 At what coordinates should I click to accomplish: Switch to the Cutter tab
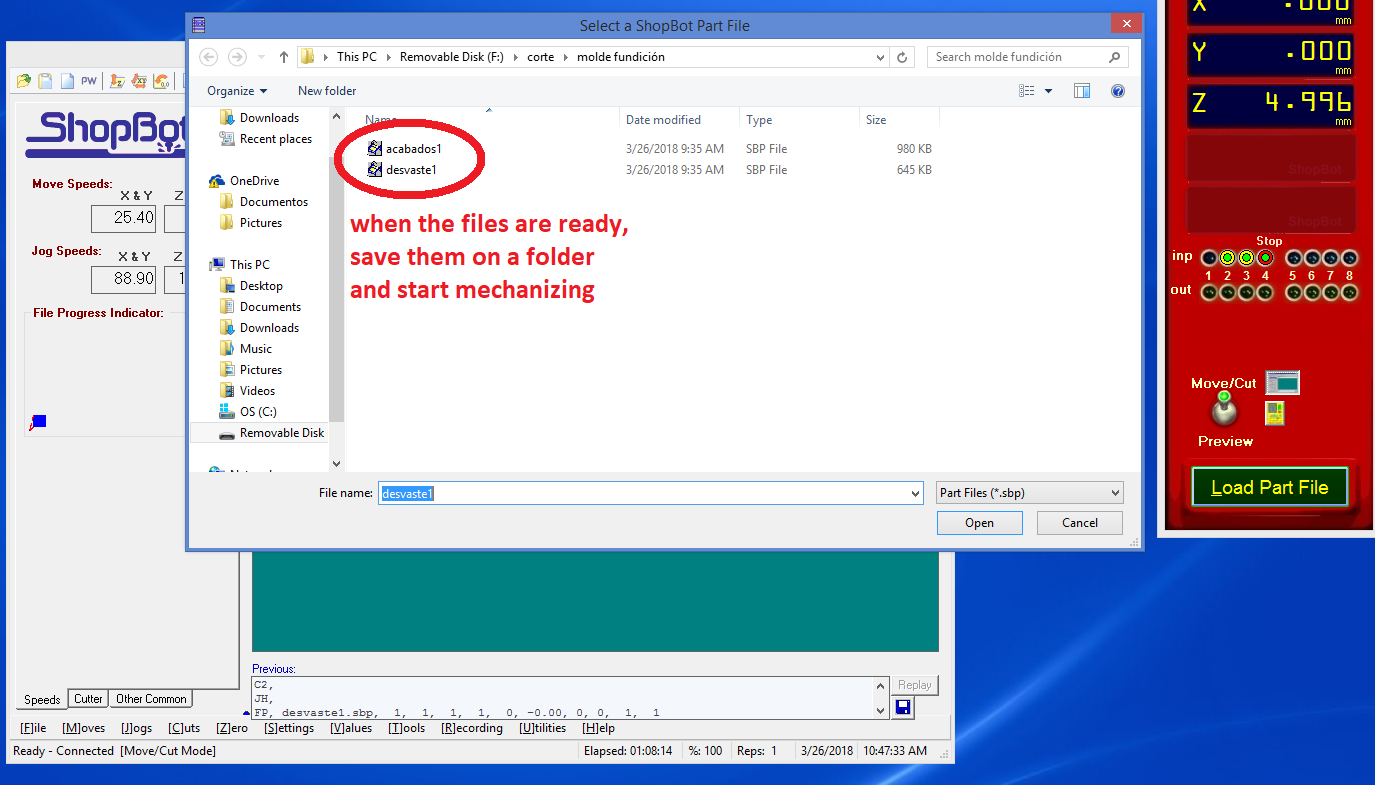pyautogui.click(x=88, y=699)
